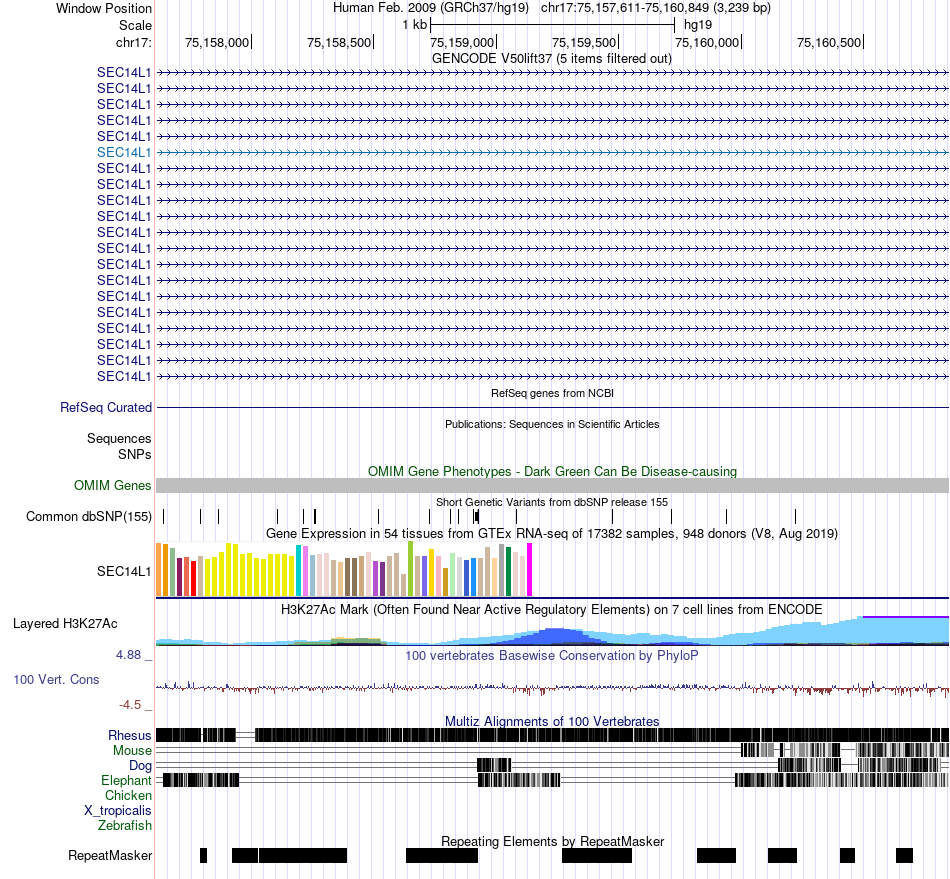950x879 pixels.
Task: Click the light blue SEC14L1 transcript label
Action: tap(124, 153)
